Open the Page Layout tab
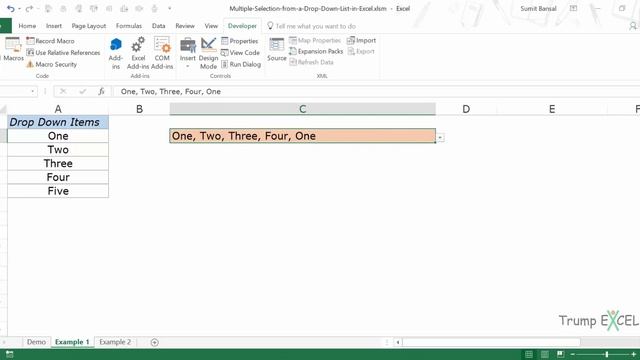This screenshot has height=360, width=640. [89, 26]
